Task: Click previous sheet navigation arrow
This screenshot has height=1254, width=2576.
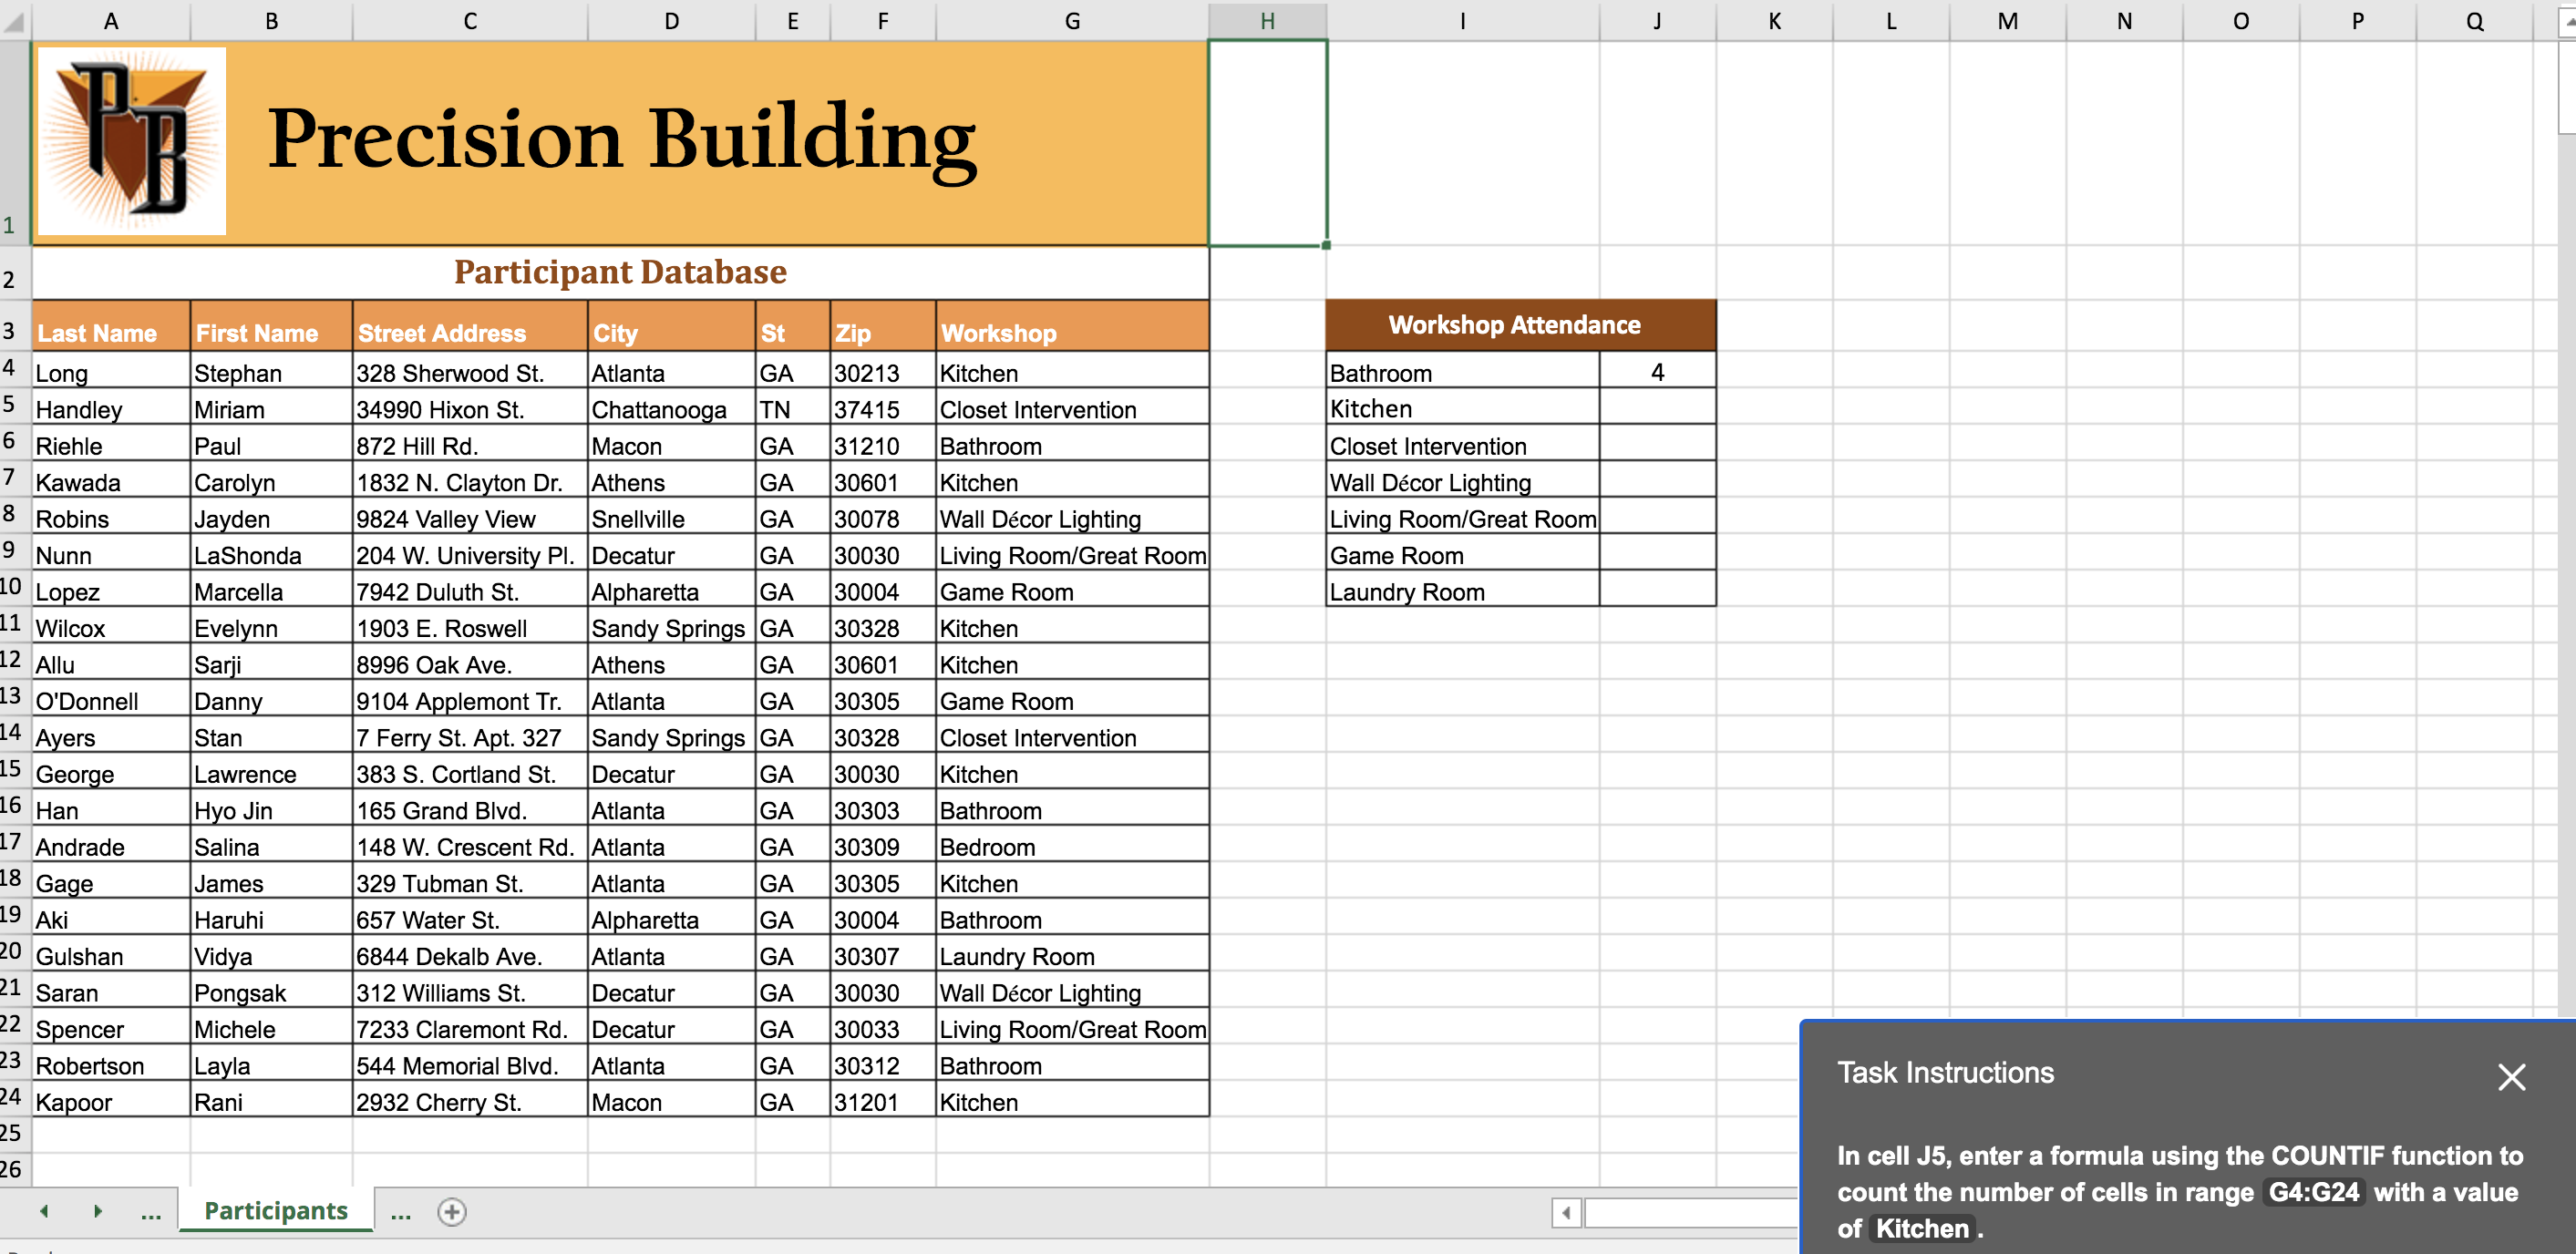Action: click(x=44, y=1211)
